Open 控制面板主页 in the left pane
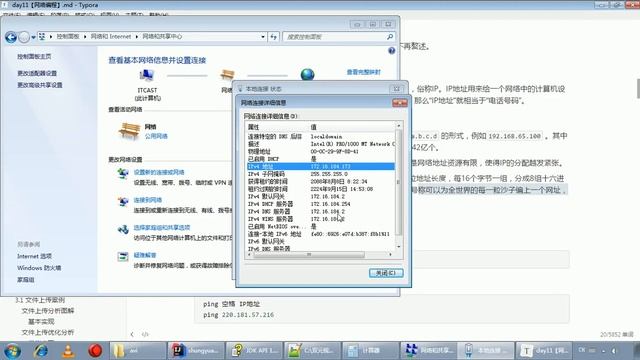The image size is (640, 360). pyautogui.click(x=34, y=57)
